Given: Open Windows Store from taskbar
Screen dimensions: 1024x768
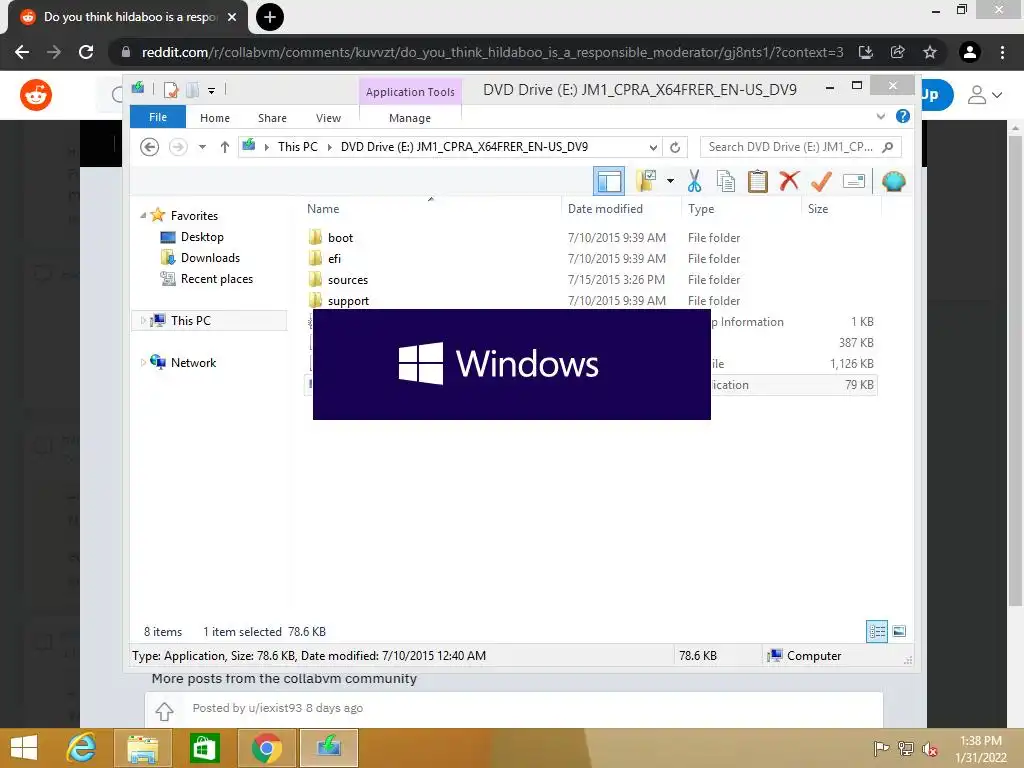Looking at the screenshot, I should (x=204, y=748).
